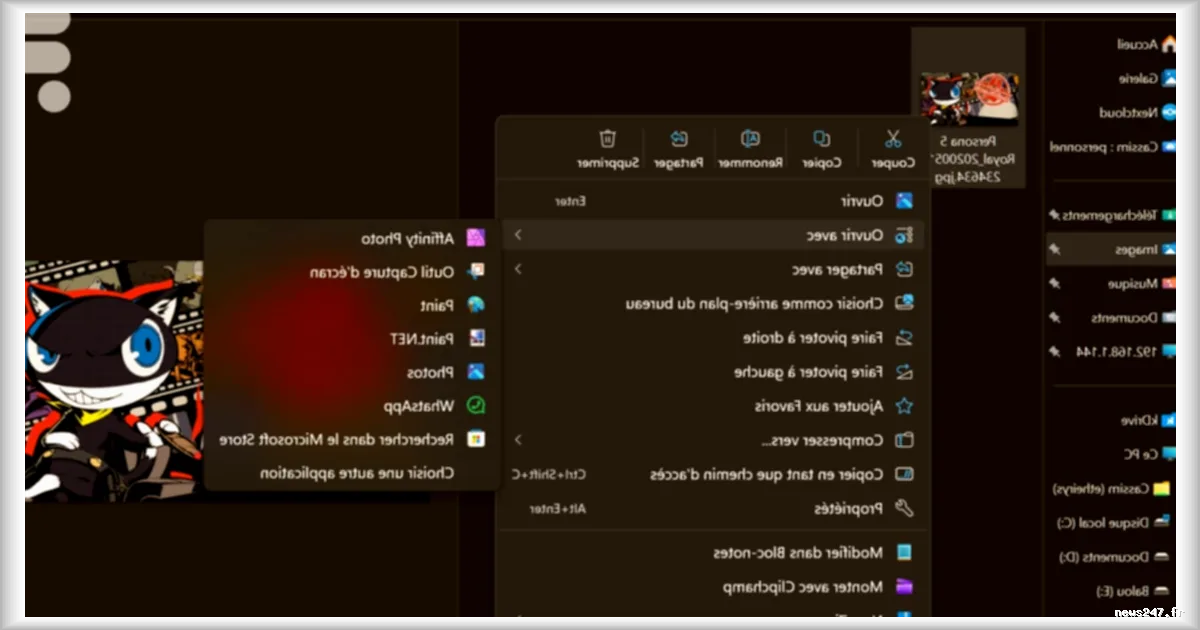Click the Monter avec Clipchamp icon
Screen dimensions: 1200x630
[x=904, y=587]
